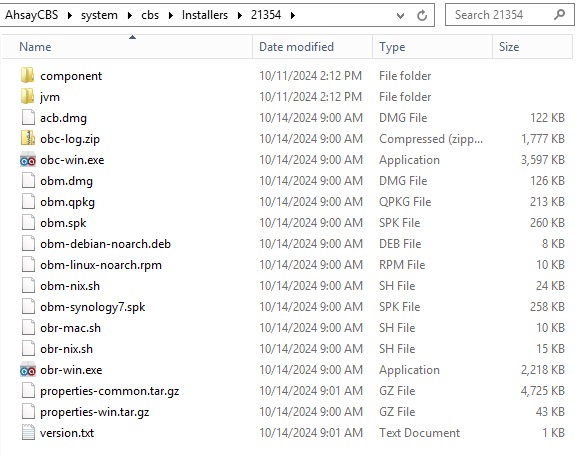Select the obm-synology7.spk file name

pyautogui.click(x=92, y=307)
